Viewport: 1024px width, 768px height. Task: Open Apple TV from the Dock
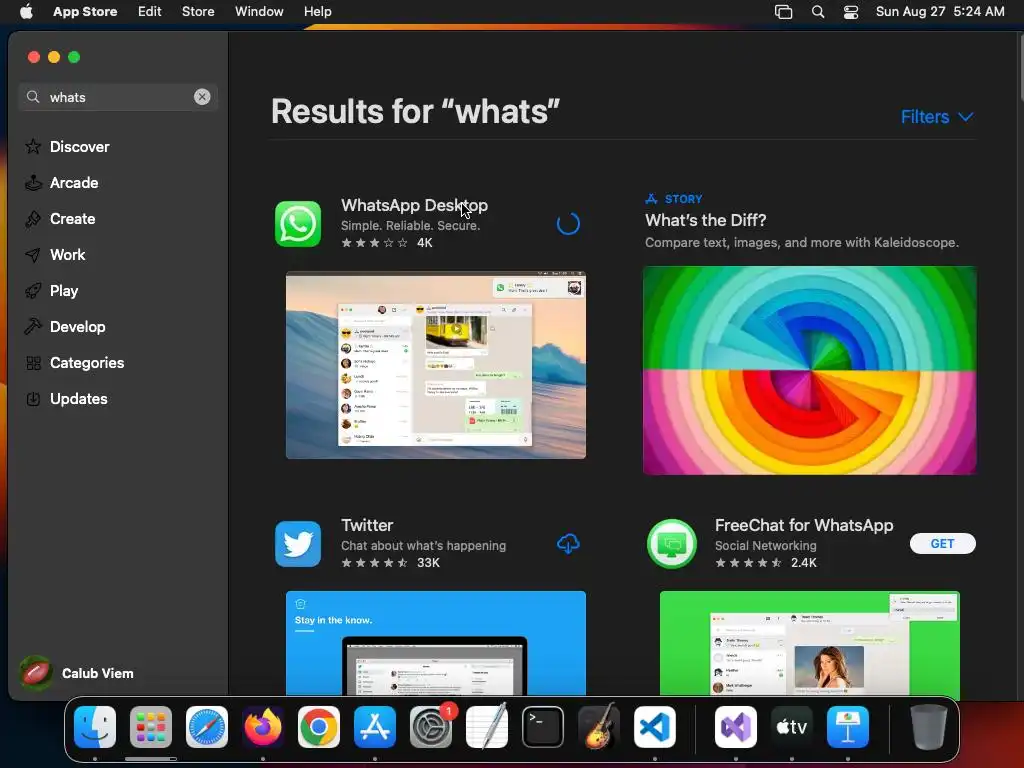tap(792, 727)
